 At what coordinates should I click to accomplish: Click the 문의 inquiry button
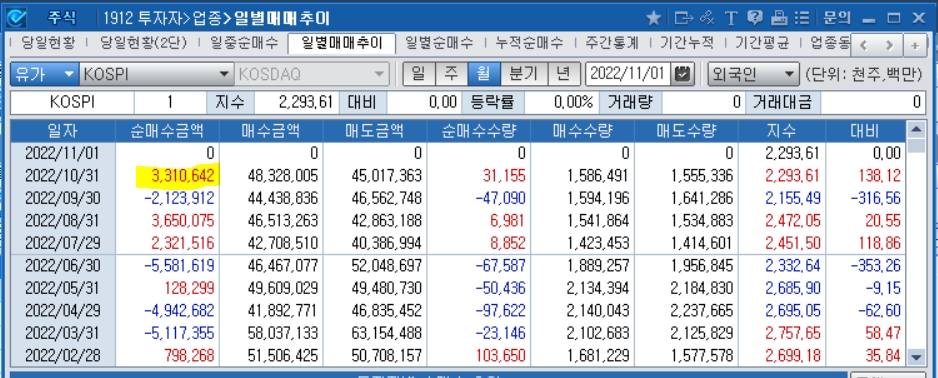(836, 19)
